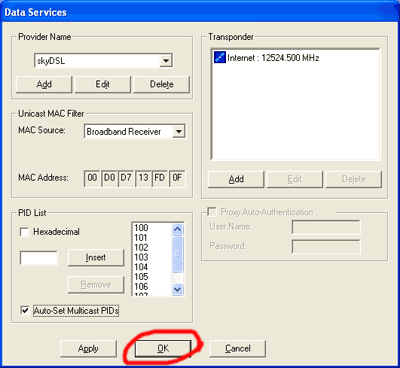400x368 pixels.
Task: Click the OK button
Action: [x=163, y=349]
